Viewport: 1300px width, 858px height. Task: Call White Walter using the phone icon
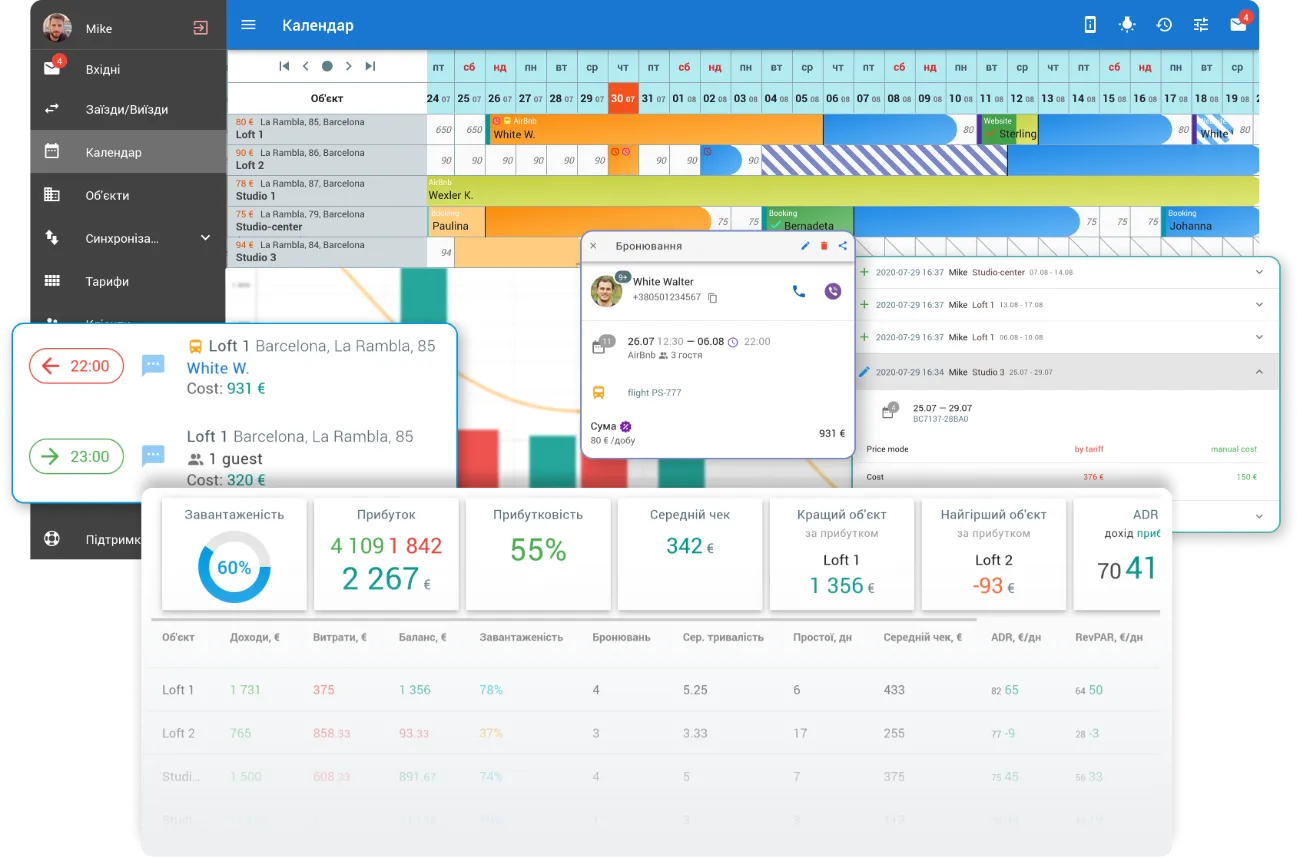[x=798, y=291]
